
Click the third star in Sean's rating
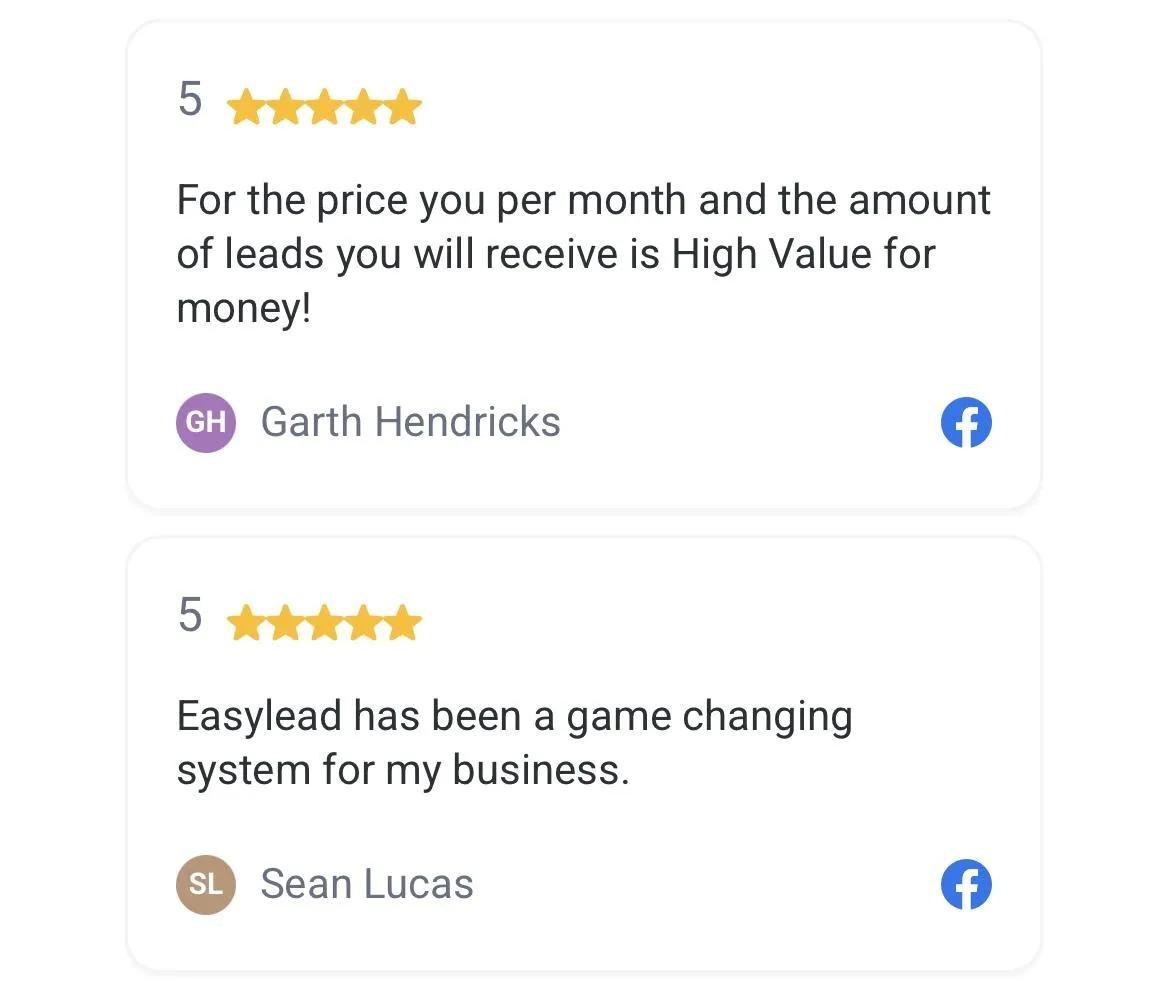pyautogui.click(x=324, y=623)
